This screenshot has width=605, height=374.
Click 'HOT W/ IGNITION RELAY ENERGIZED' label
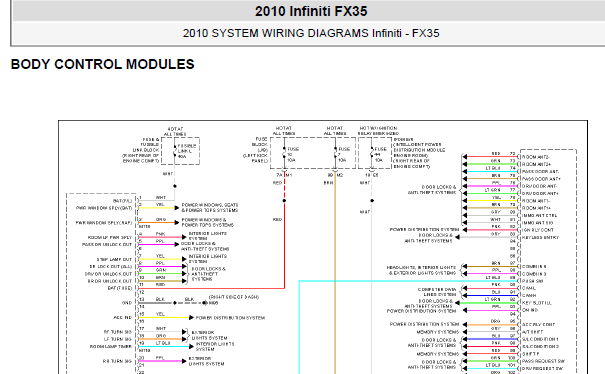pyautogui.click(x=378, y=130)
